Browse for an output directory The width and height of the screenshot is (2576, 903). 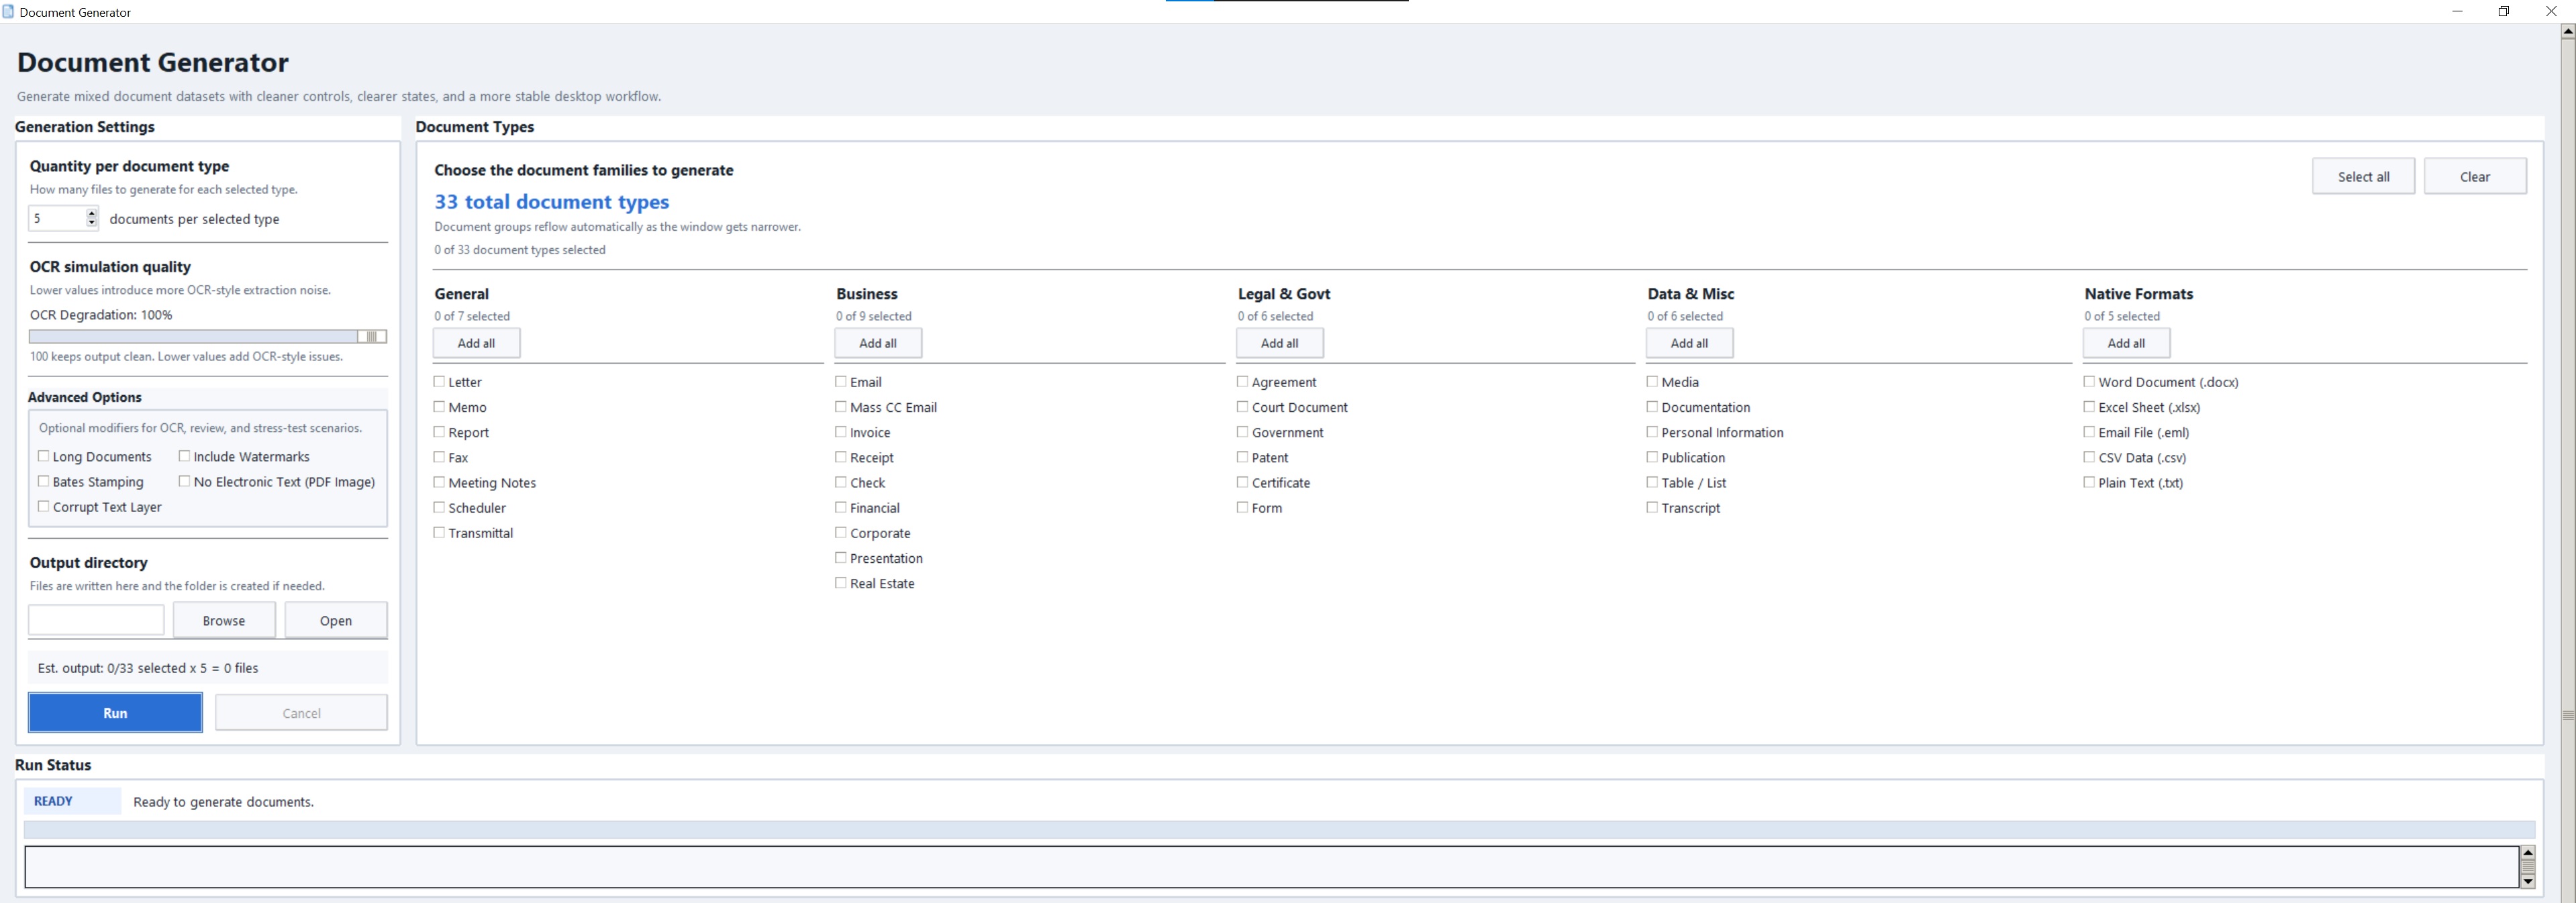tap(224, 620)
